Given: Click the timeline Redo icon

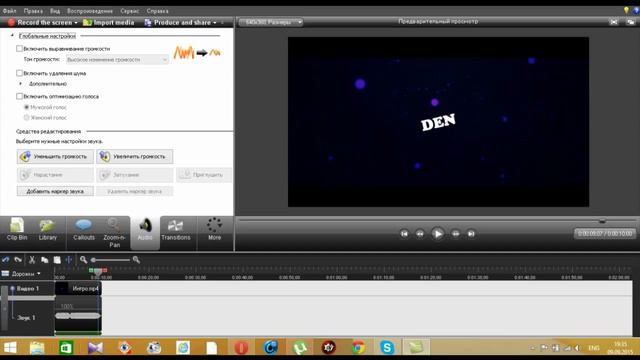Looking at the screenshot, I should [18, 260].
